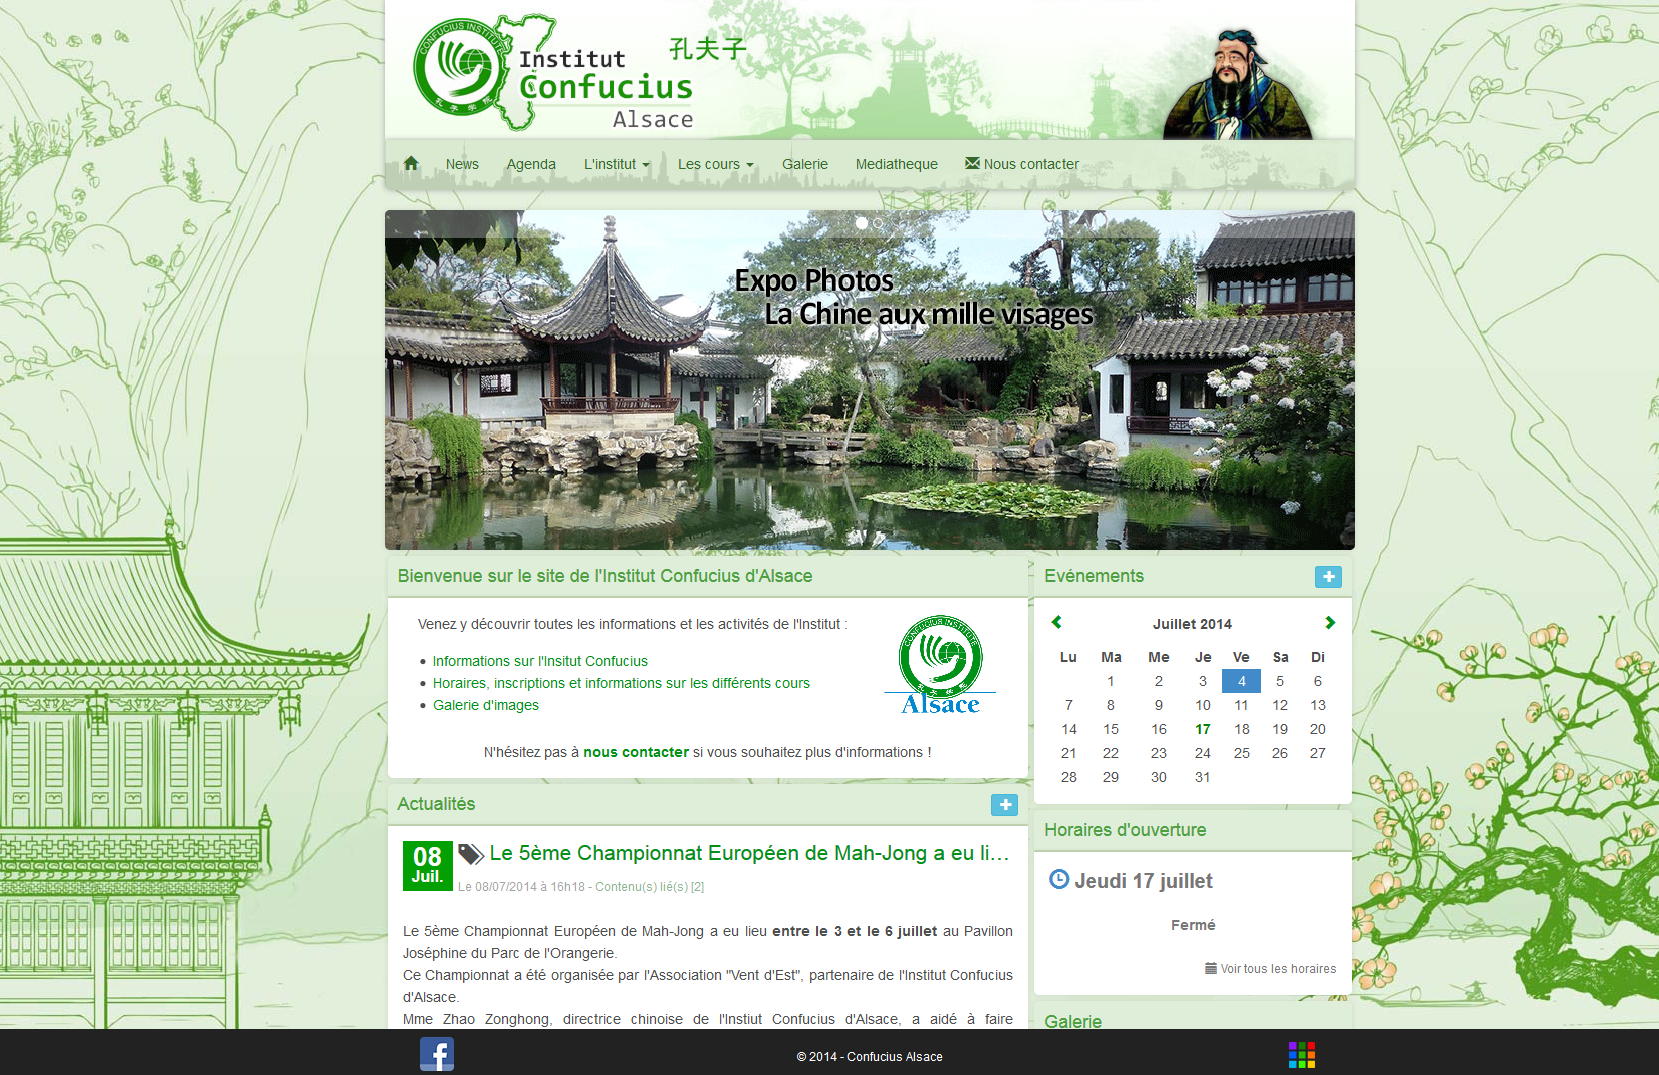Viewport: 1659px width, 1075px height.
Task: Open Horaires, inscriptions et informations link
Action: (x=621, y=683)
